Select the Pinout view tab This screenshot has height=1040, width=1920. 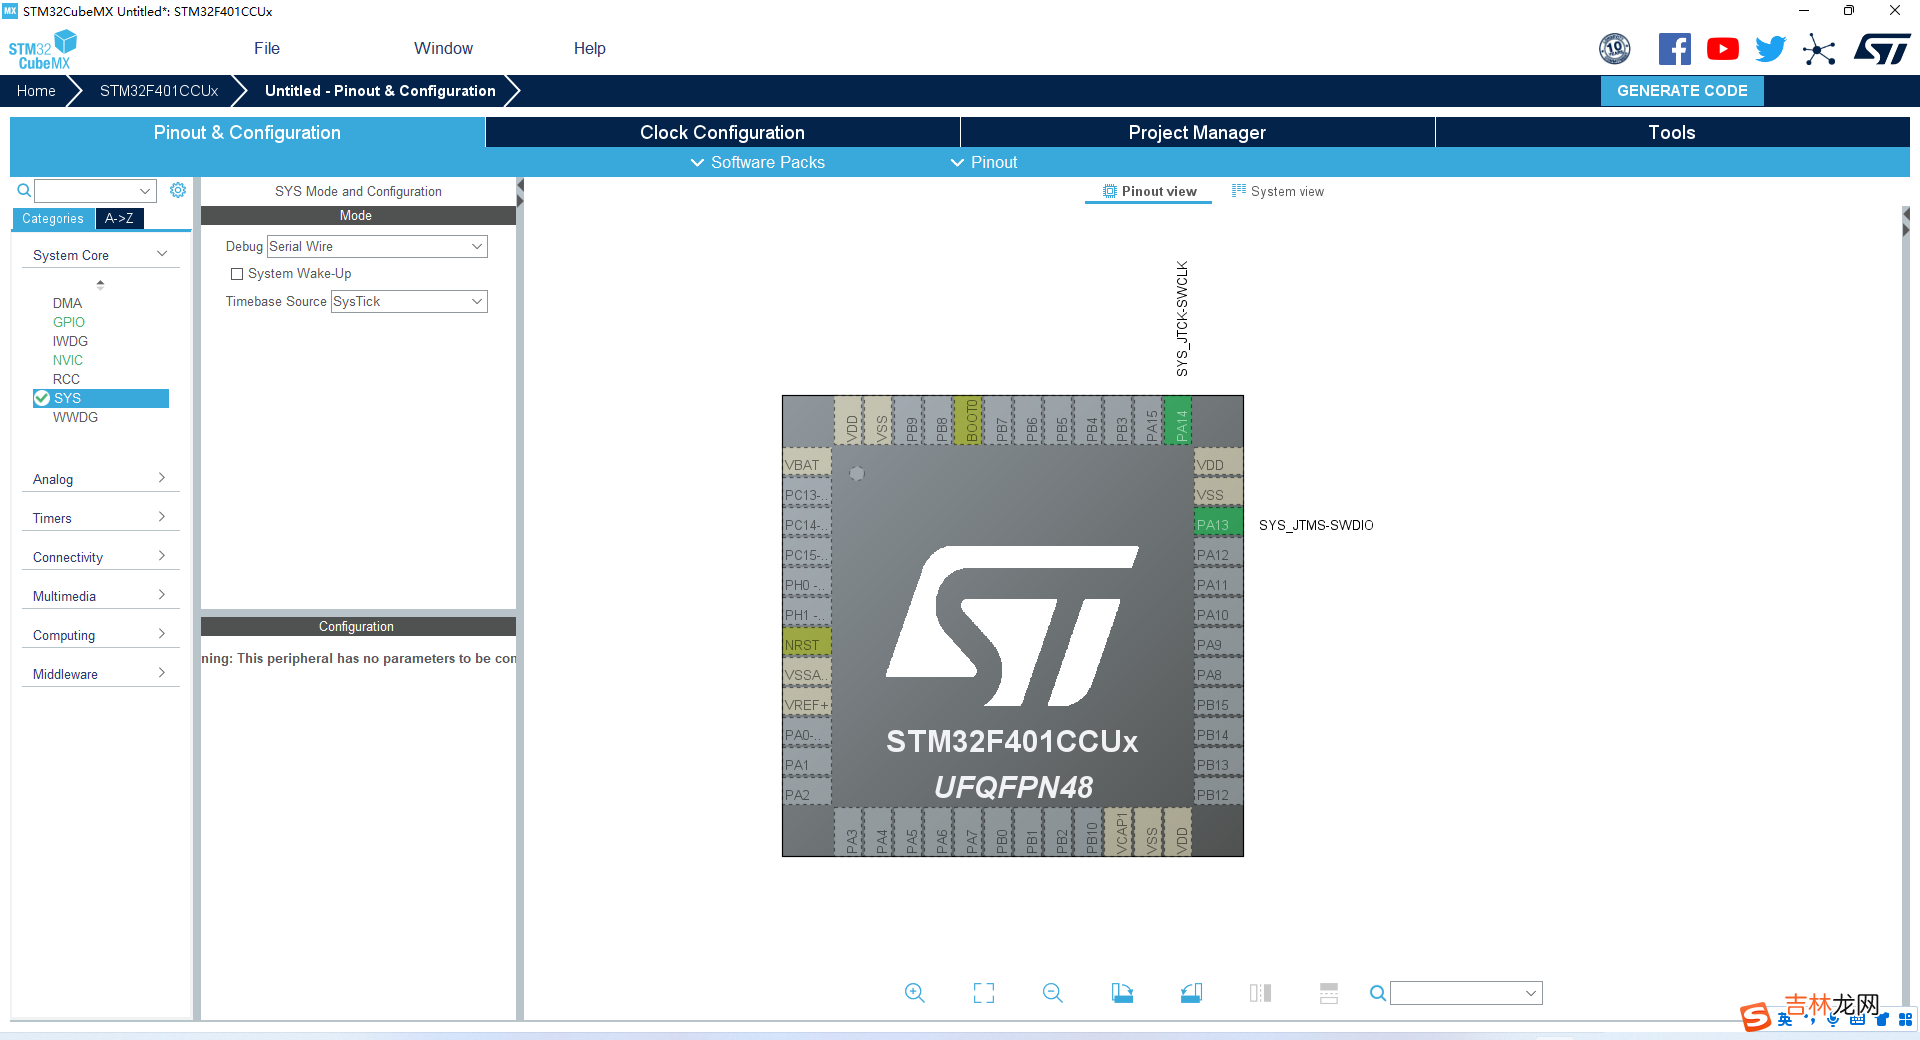(1149, 191)
